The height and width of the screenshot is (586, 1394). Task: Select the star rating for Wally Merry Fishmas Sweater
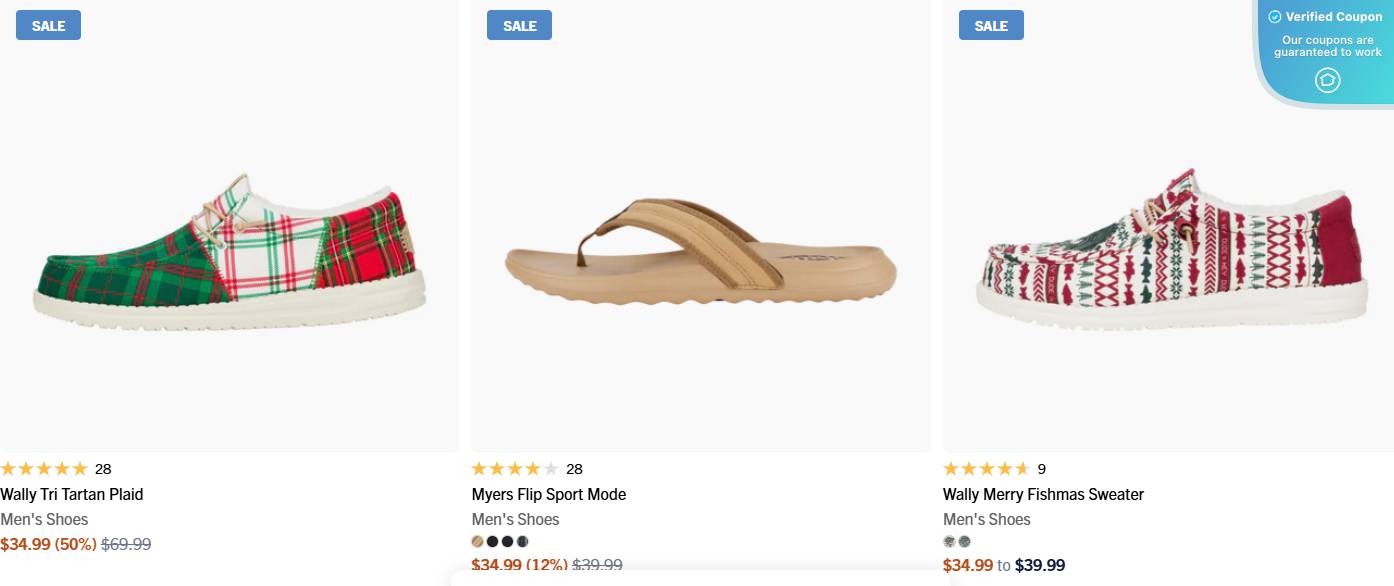985,468
